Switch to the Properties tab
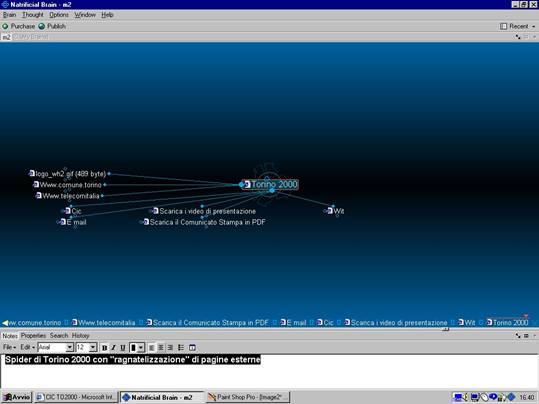The image size is (539, 404). (33, 335)
